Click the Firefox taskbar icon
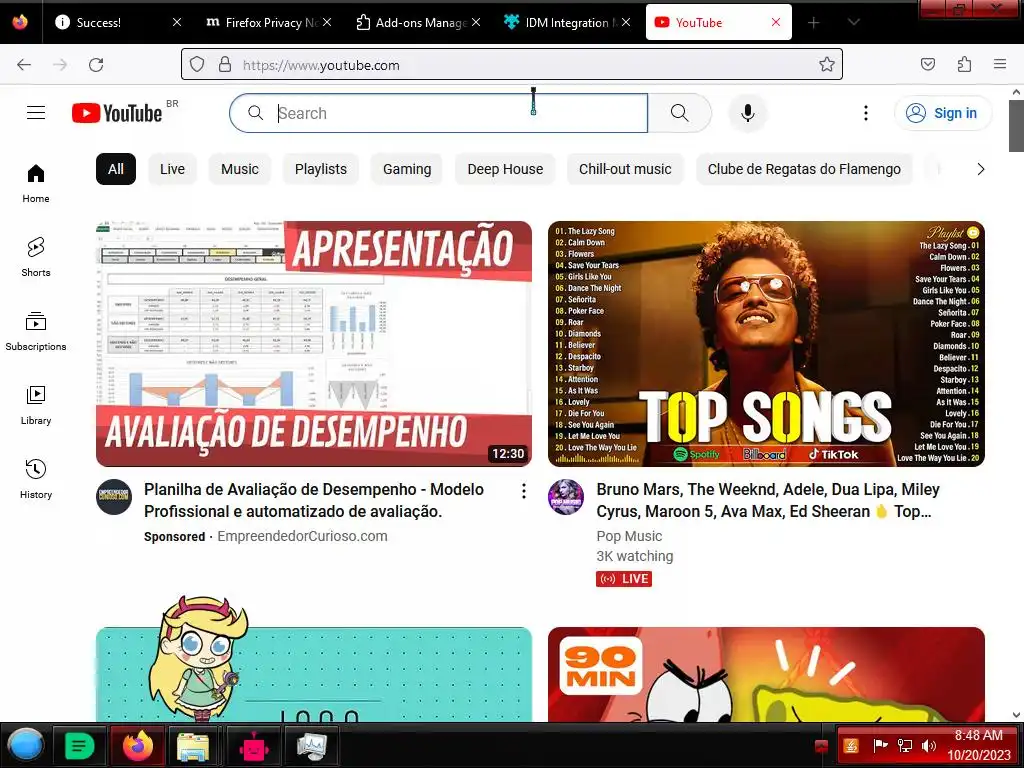The height and width of the screenshot is (768, 1024). coord(137,746)
